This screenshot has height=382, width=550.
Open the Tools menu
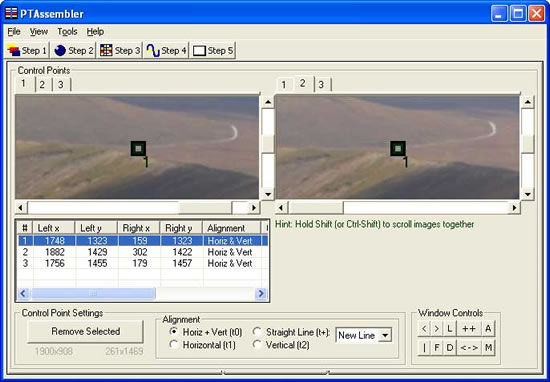67,32
